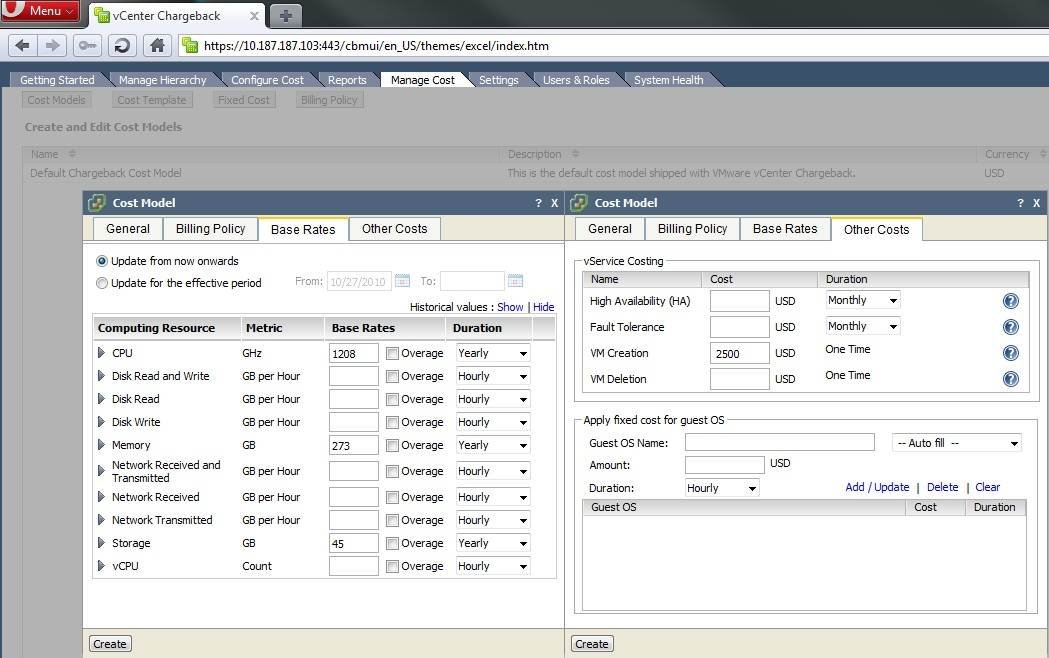
Task: Open the Auto fill dropdown
Action: pyautogui.click(x=956, y=443)
